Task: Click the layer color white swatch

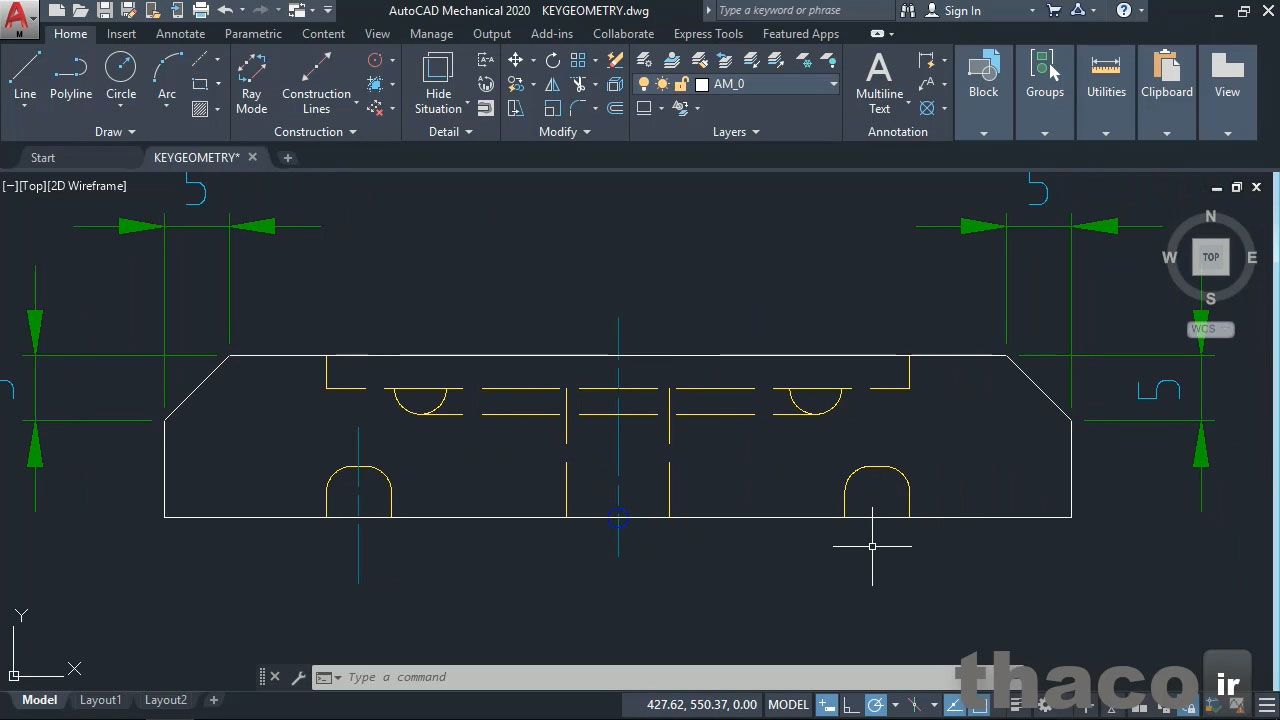Action: (702, 85)
